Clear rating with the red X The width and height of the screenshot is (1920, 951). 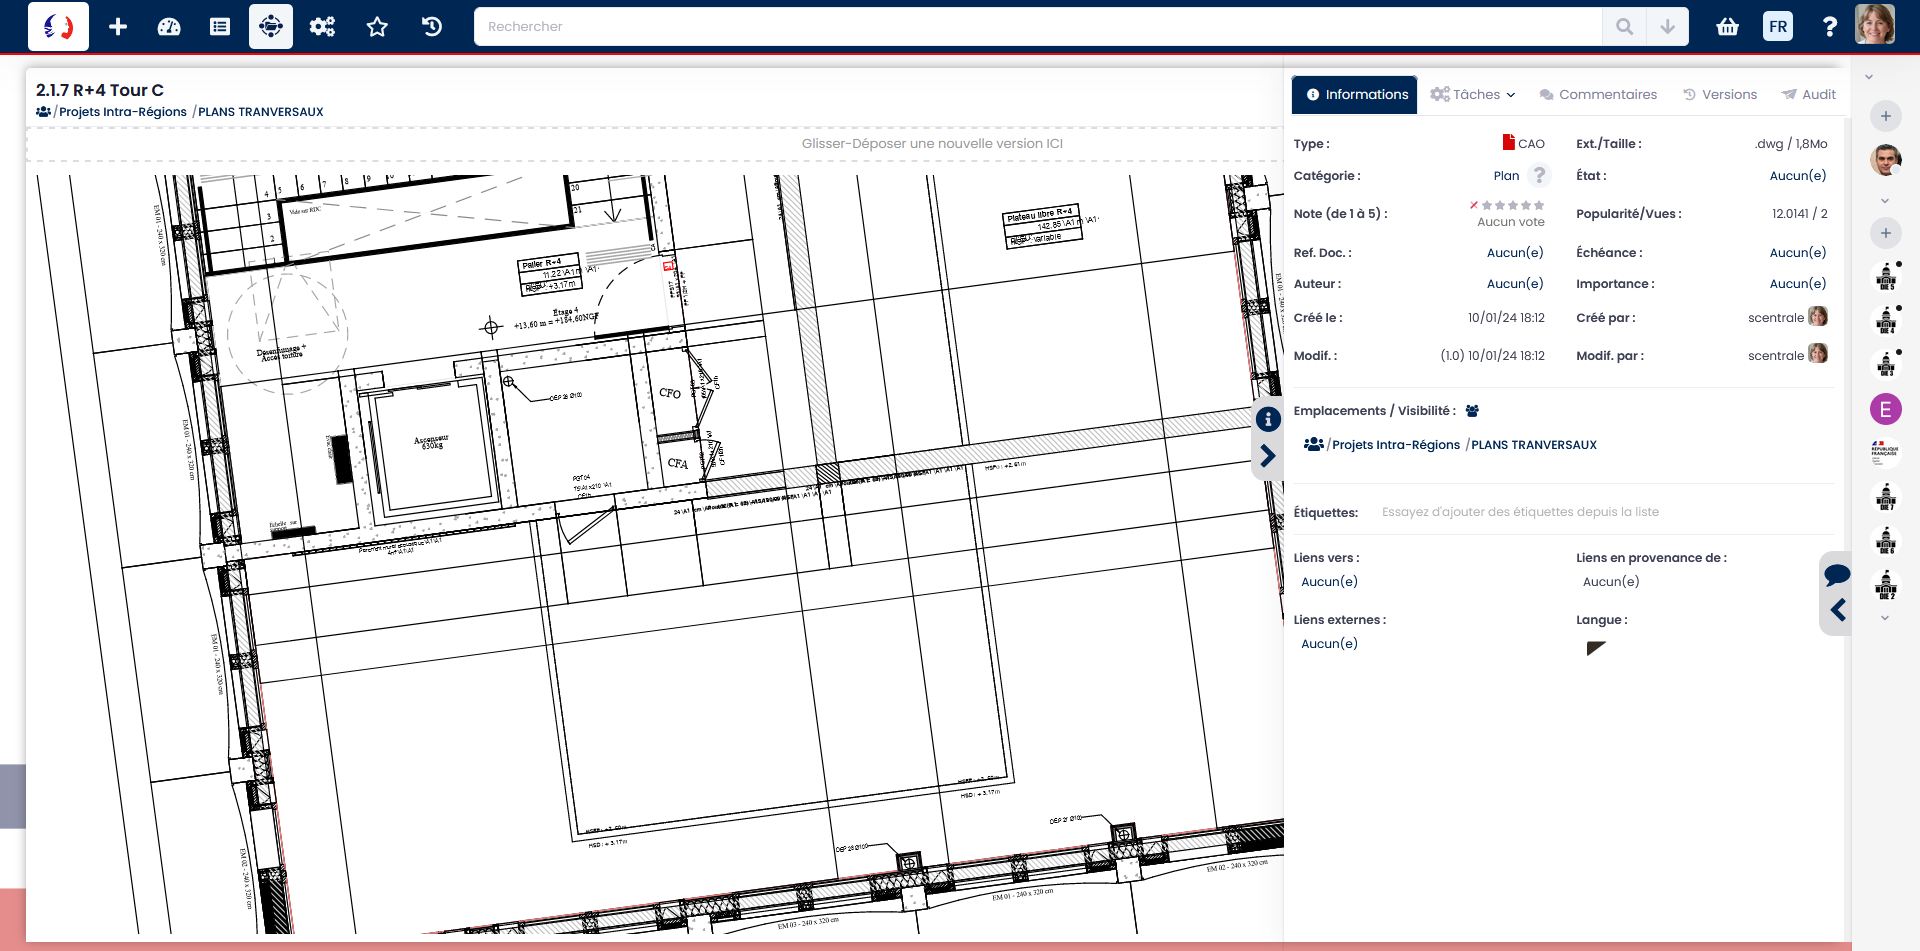point(1473,205)
